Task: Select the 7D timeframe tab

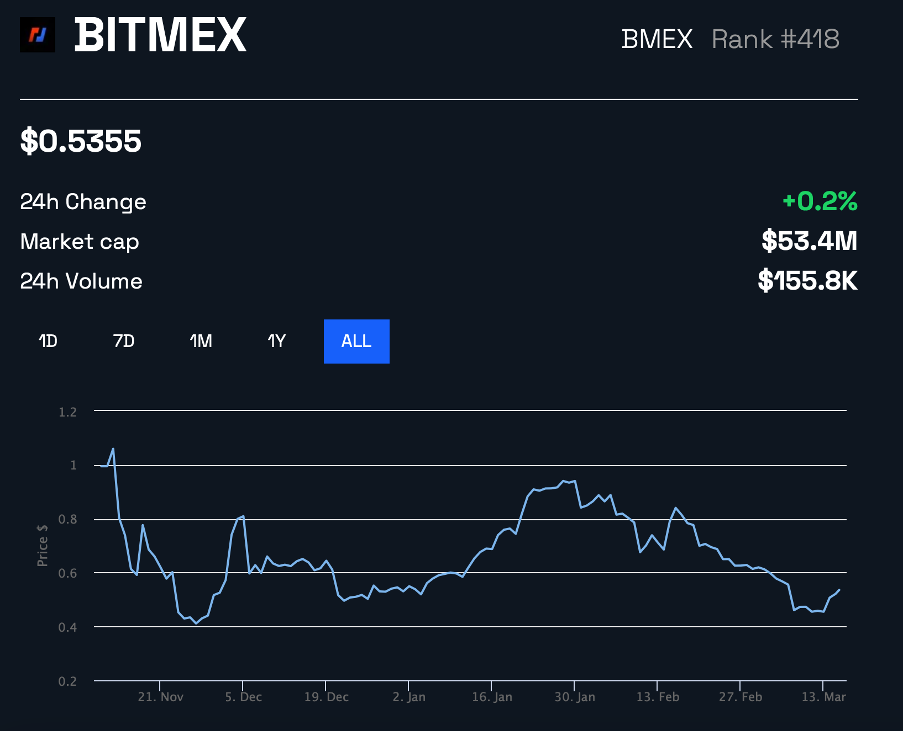Action: (x=123, y=341)
